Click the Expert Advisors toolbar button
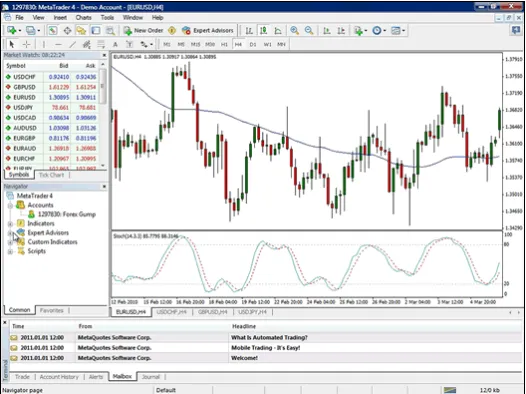 click(x=208, y=31)
